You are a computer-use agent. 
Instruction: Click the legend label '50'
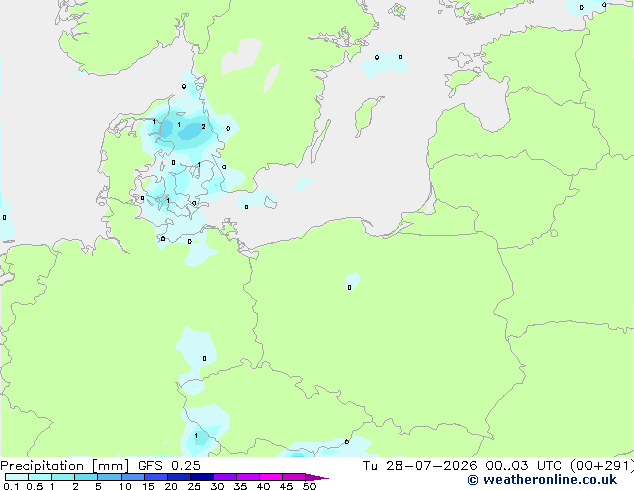(310, 486)
